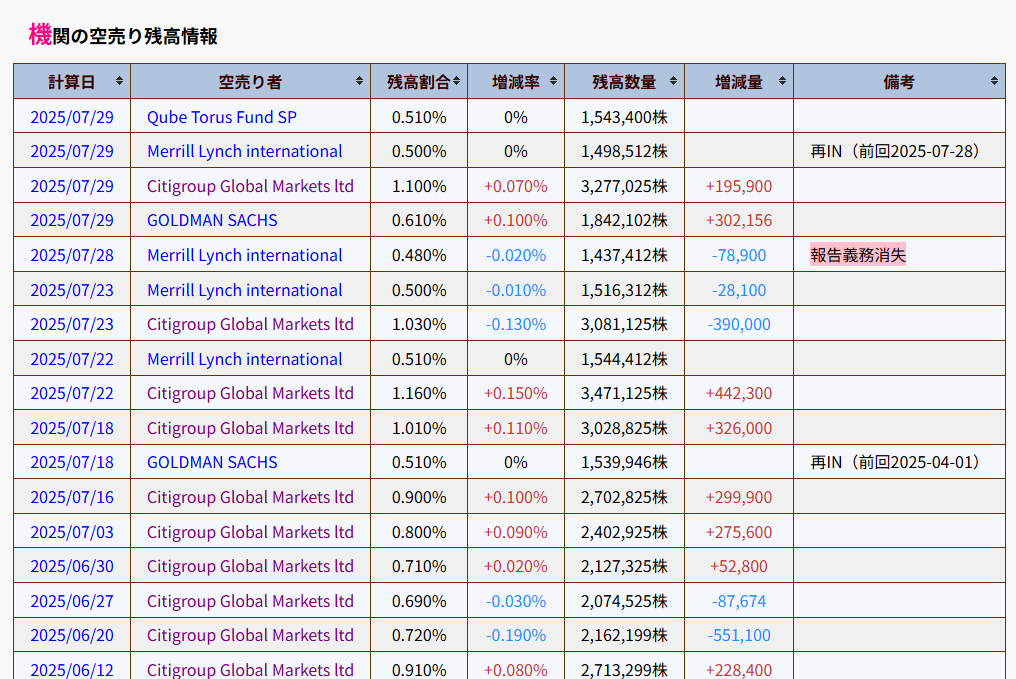Click the 計算日 column header label
This screenshot has width=1016, height=679.
(x=71, y=82)
